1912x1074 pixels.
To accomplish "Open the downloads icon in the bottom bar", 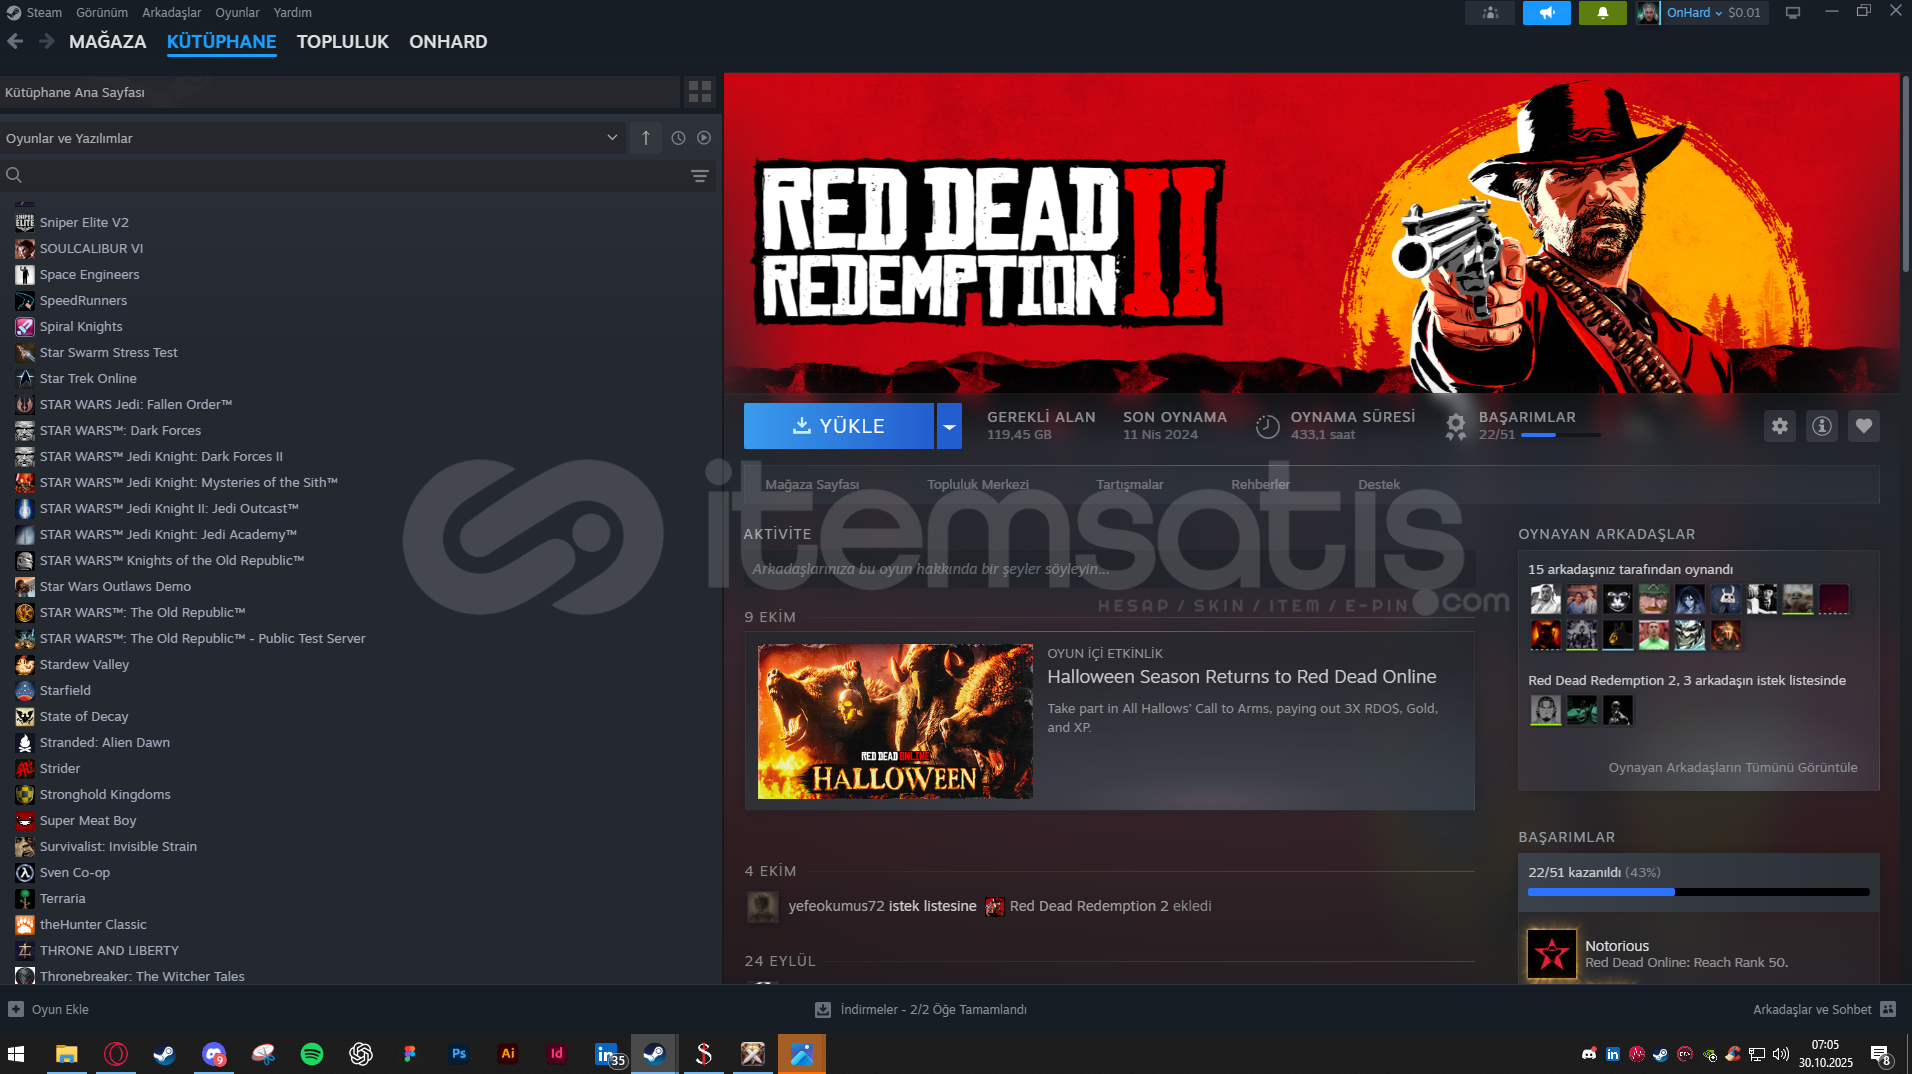I will point(823,1010).
